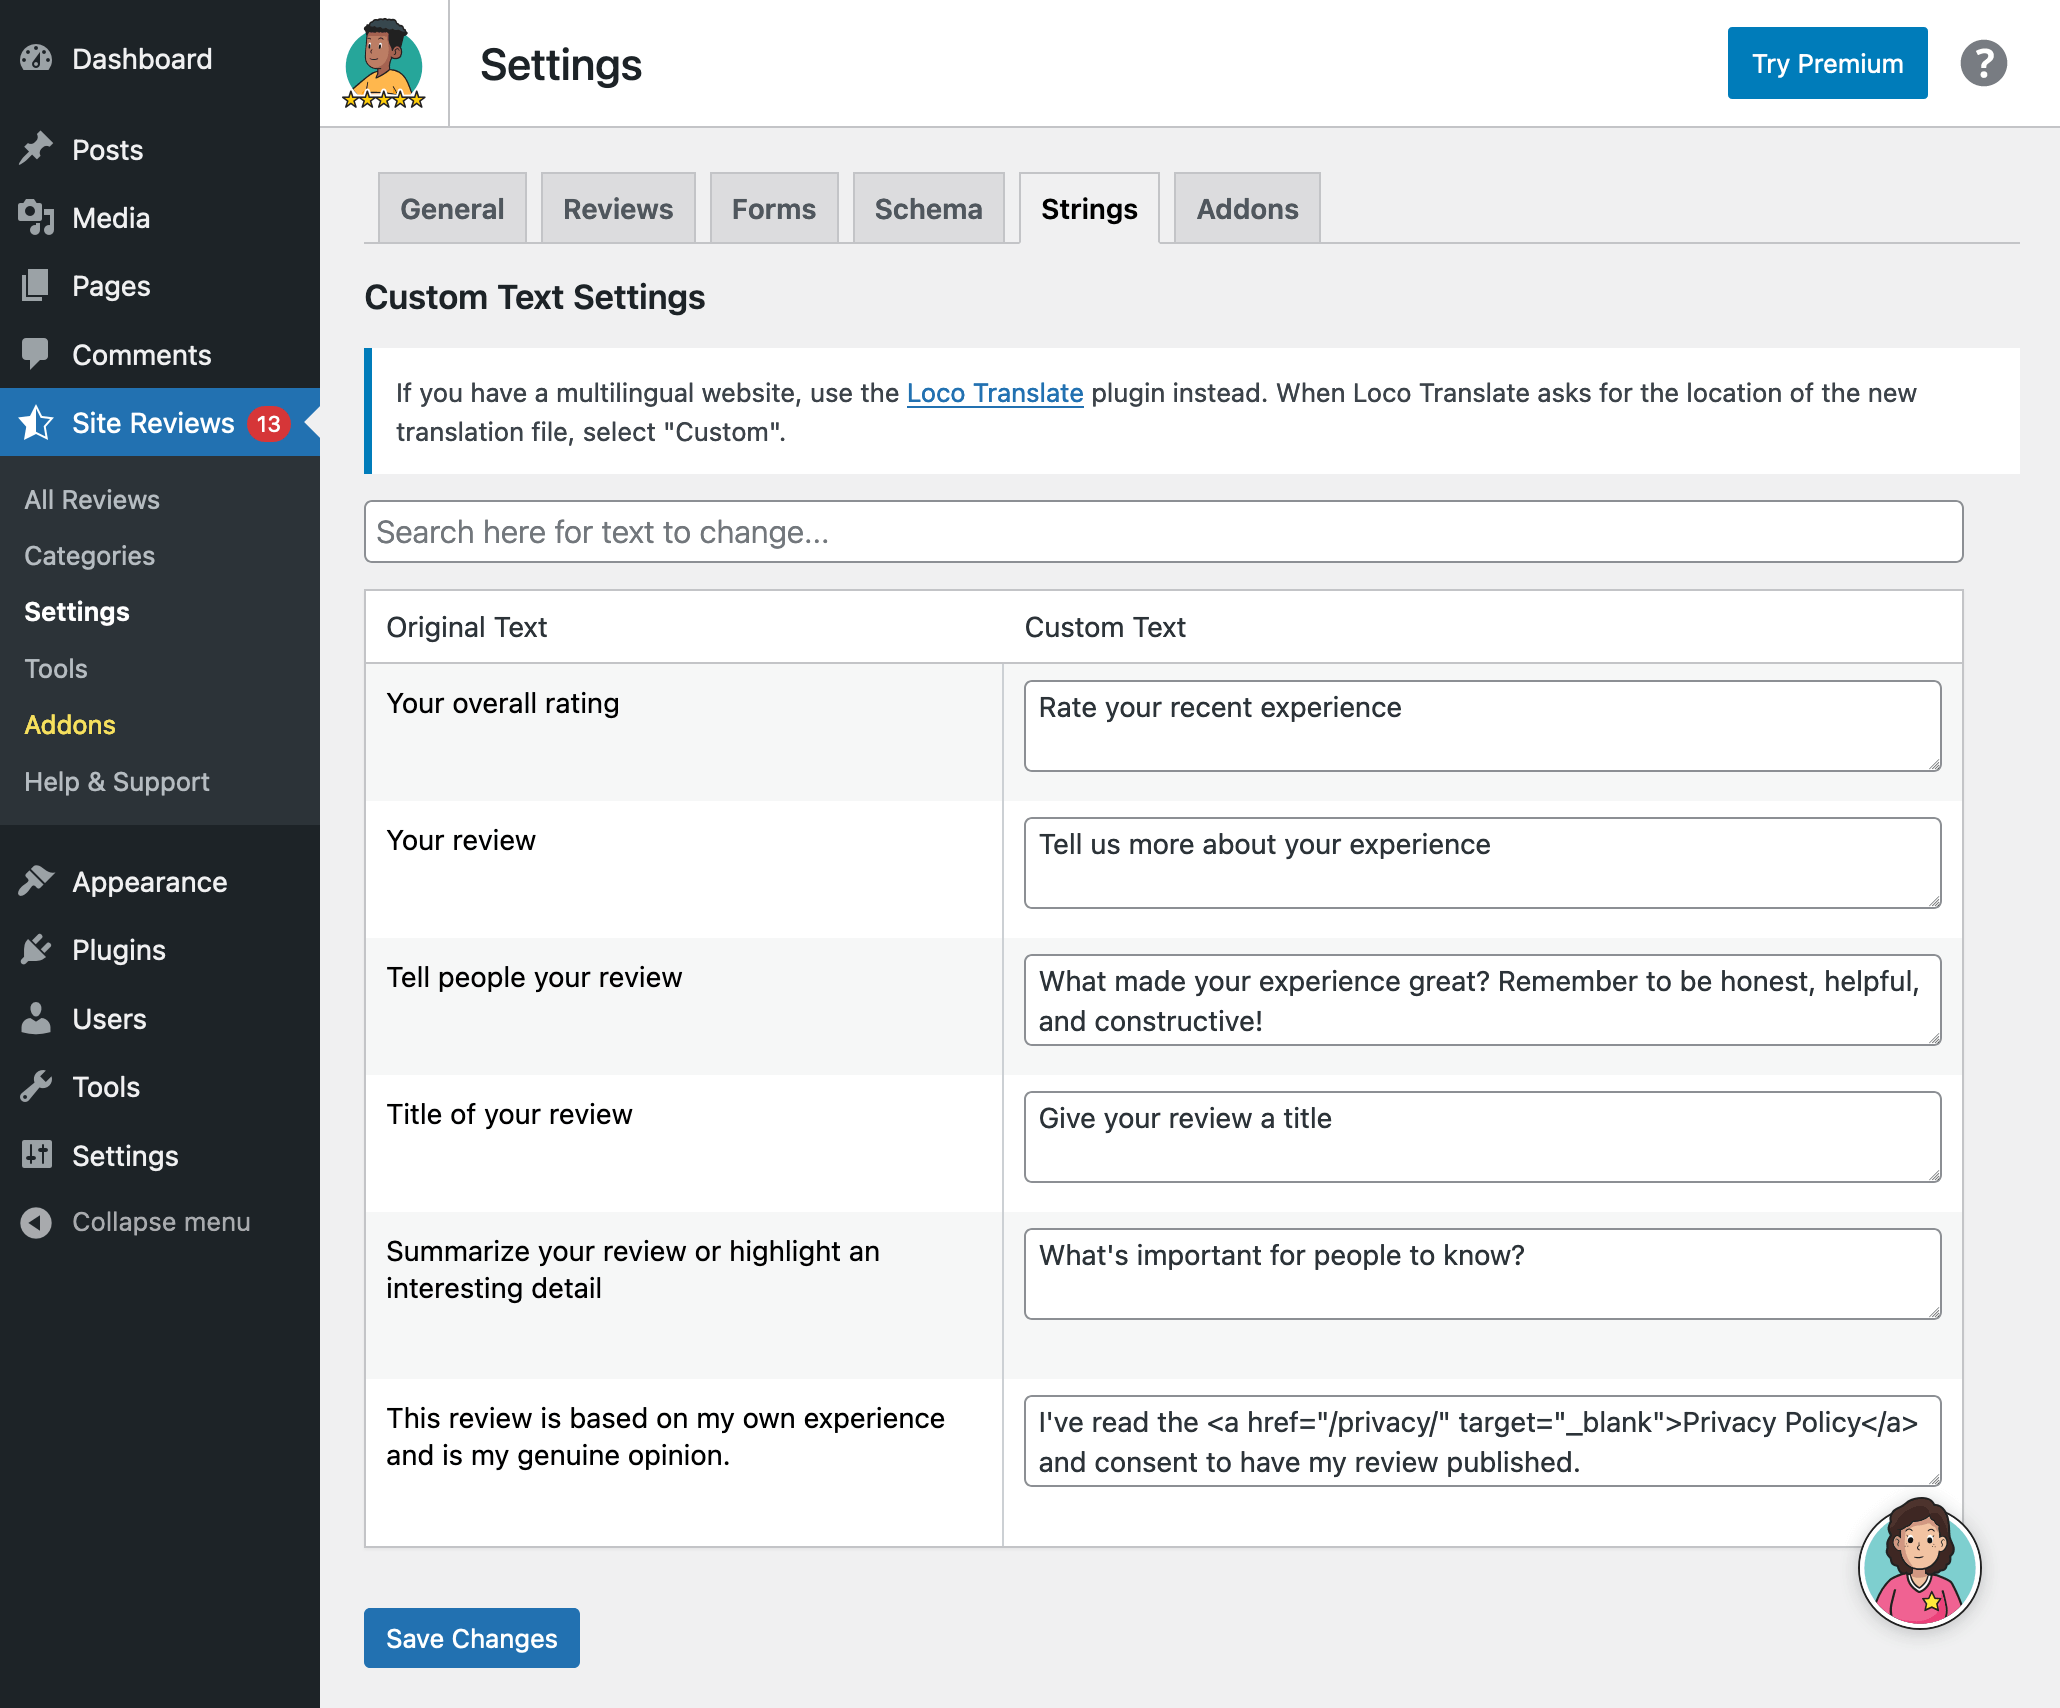Open All Reviews submenu item
Screen dimensions: 2060x1708
(92, 499)
